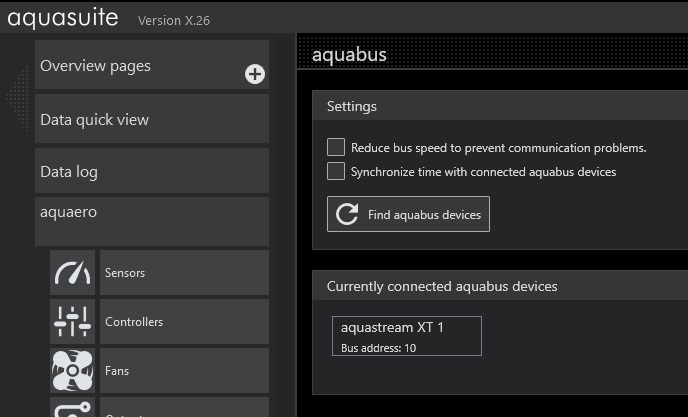Click the plus icon on Overview pages
Screen dimensions: 688x417
[x=255, y=74]
